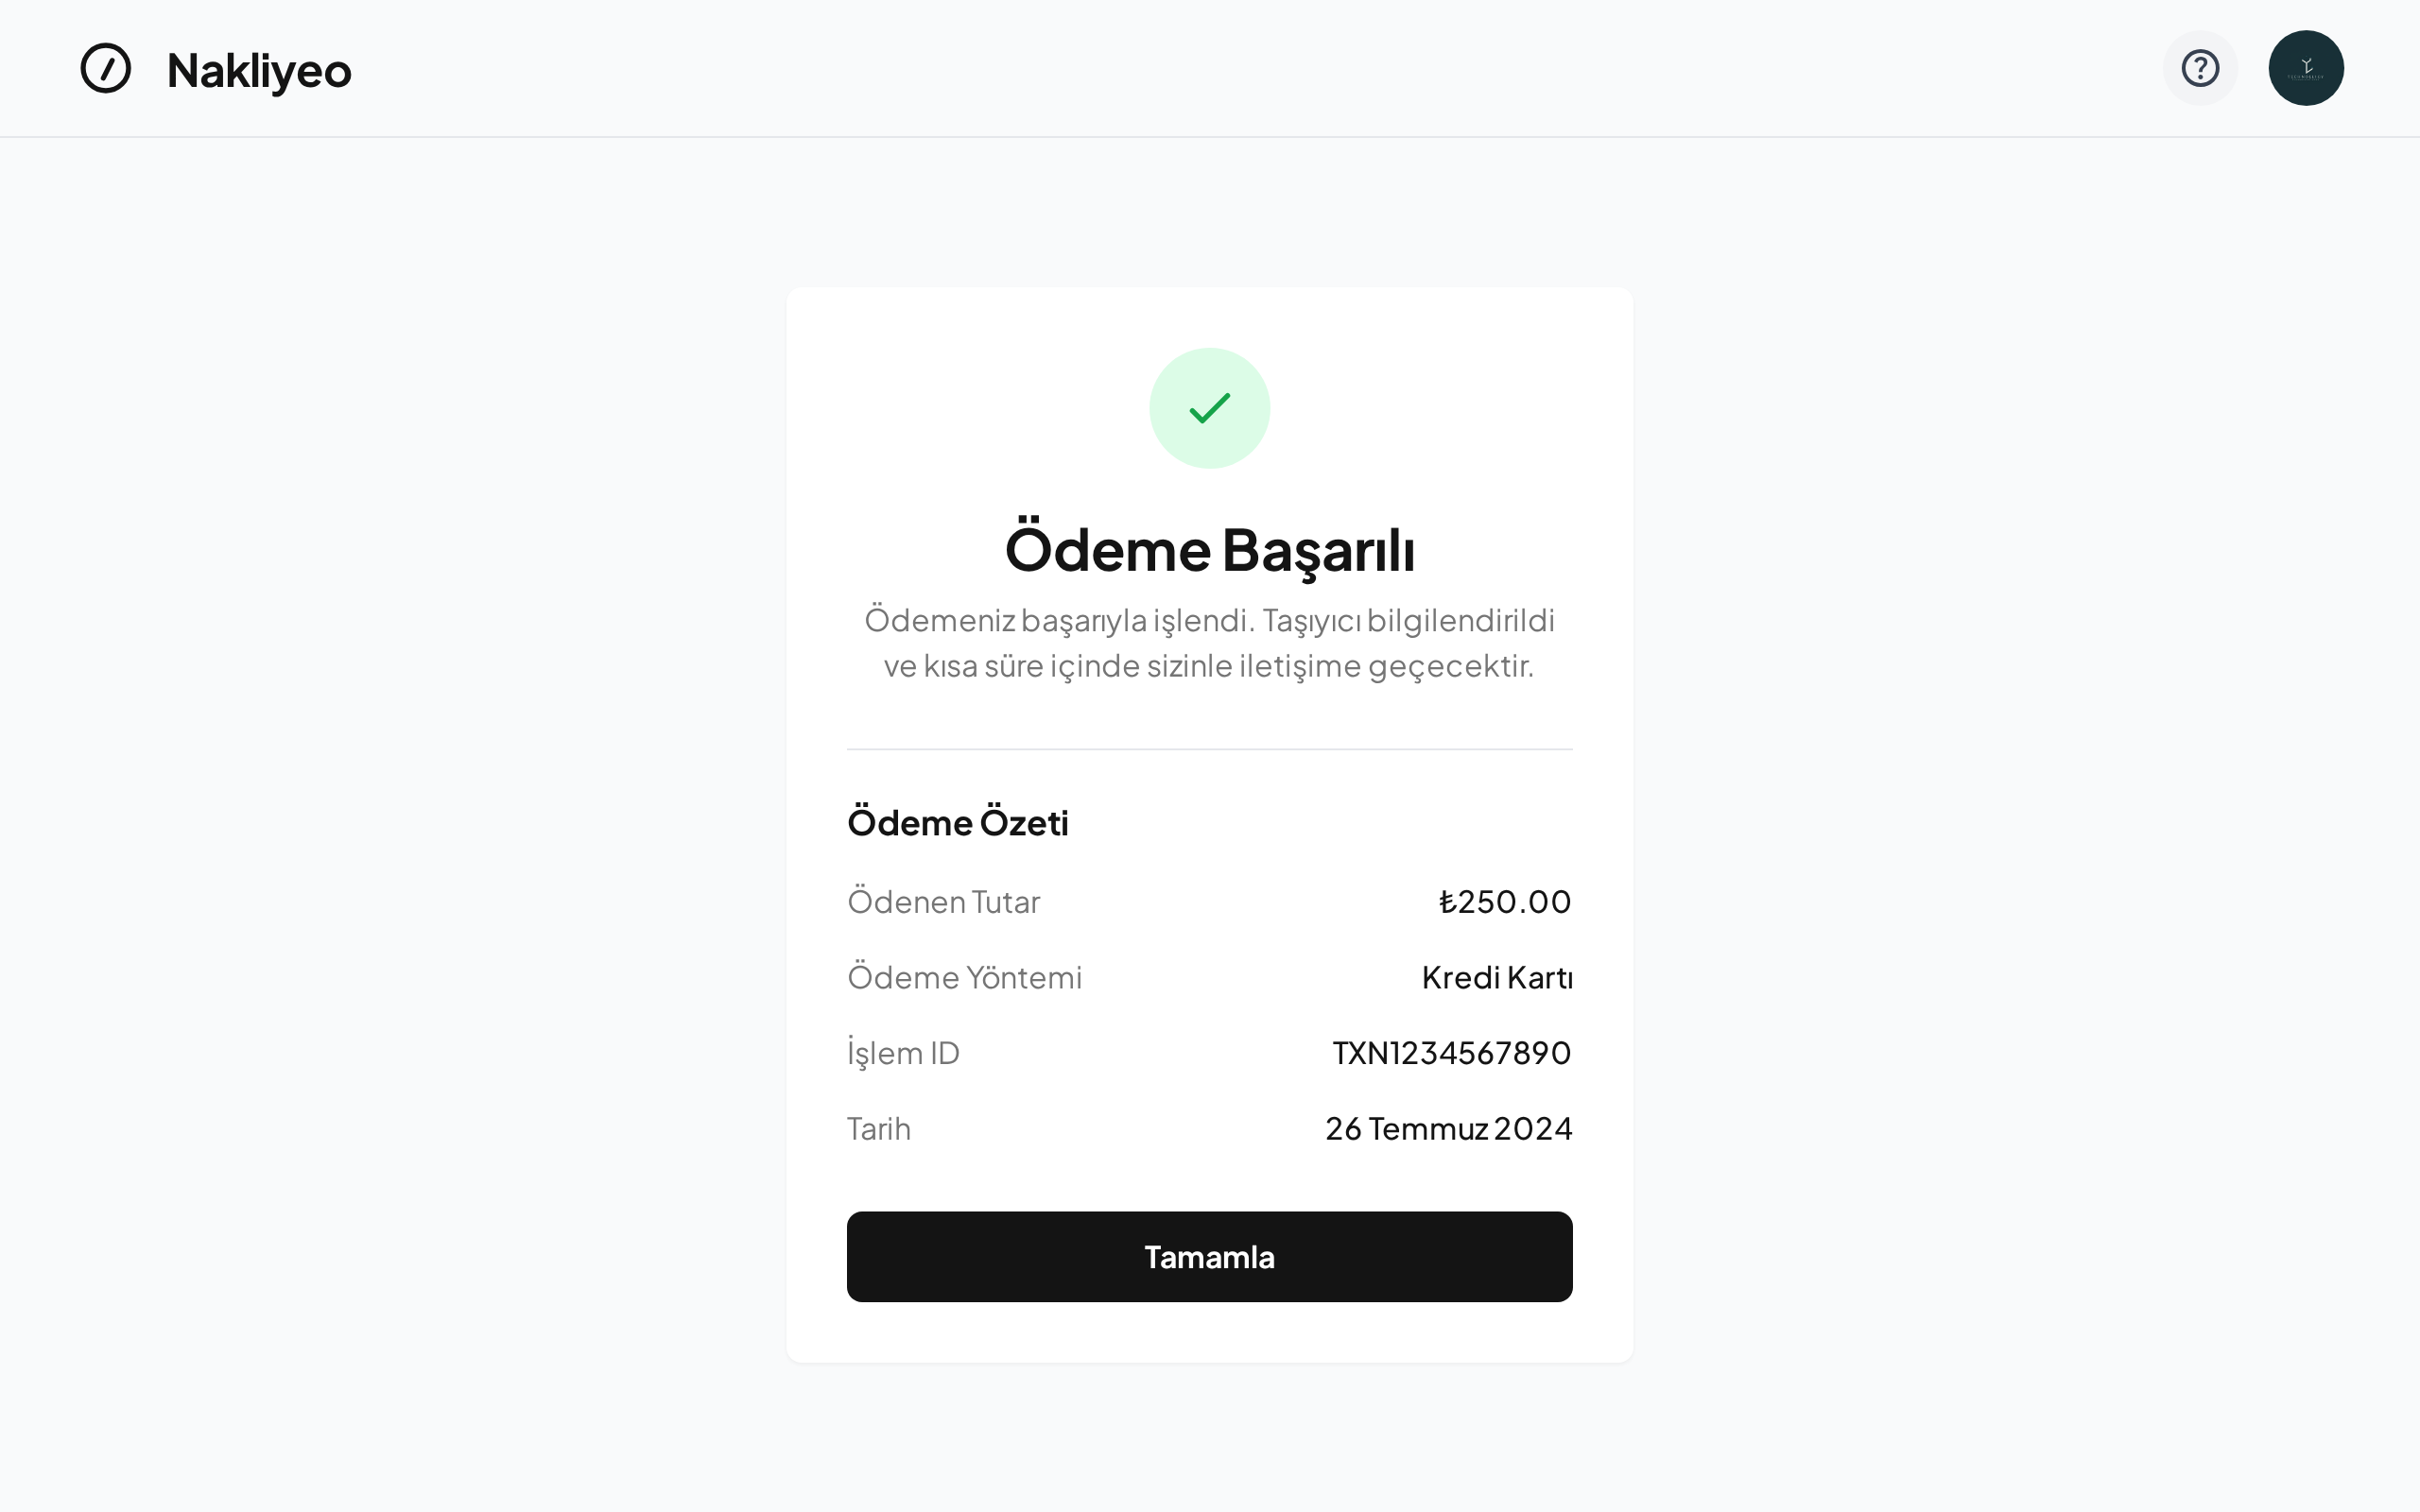The width and height of the screenshot is (2420, 1512).
Task: Click the Kredi Kartı value
Action: click(1496, 977)
